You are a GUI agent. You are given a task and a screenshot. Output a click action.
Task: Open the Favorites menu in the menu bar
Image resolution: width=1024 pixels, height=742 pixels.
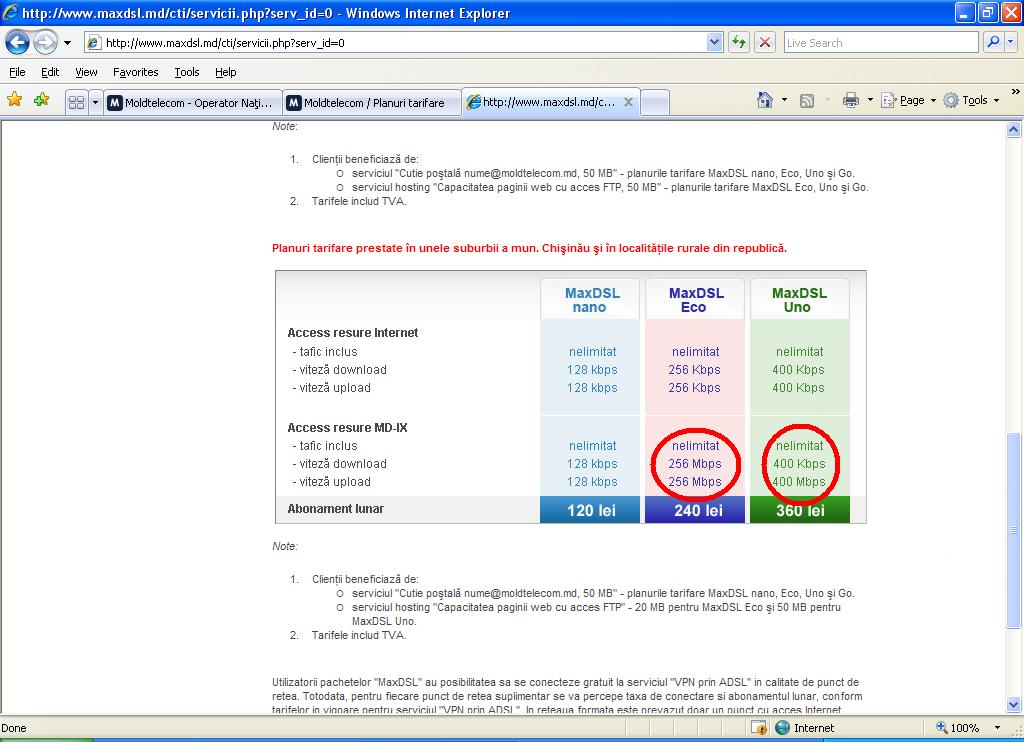pos(135,72)
